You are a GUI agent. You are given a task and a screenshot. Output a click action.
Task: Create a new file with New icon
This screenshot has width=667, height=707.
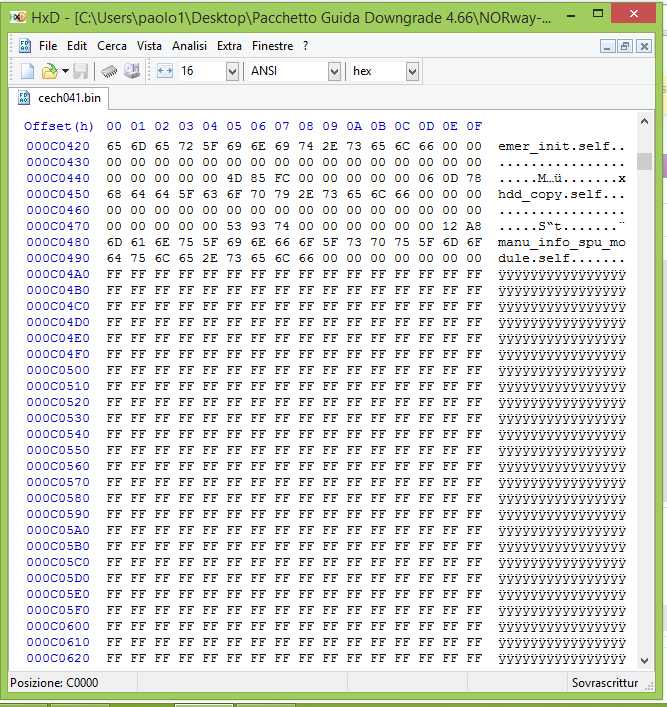[x=27, y=71]
